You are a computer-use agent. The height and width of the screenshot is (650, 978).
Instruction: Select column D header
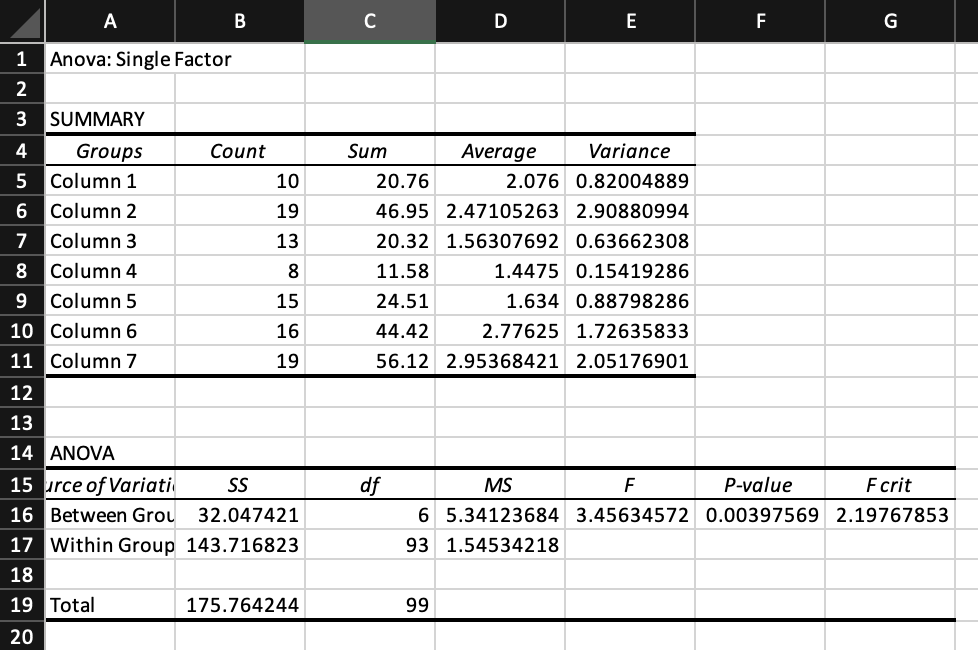pos(500,21)
